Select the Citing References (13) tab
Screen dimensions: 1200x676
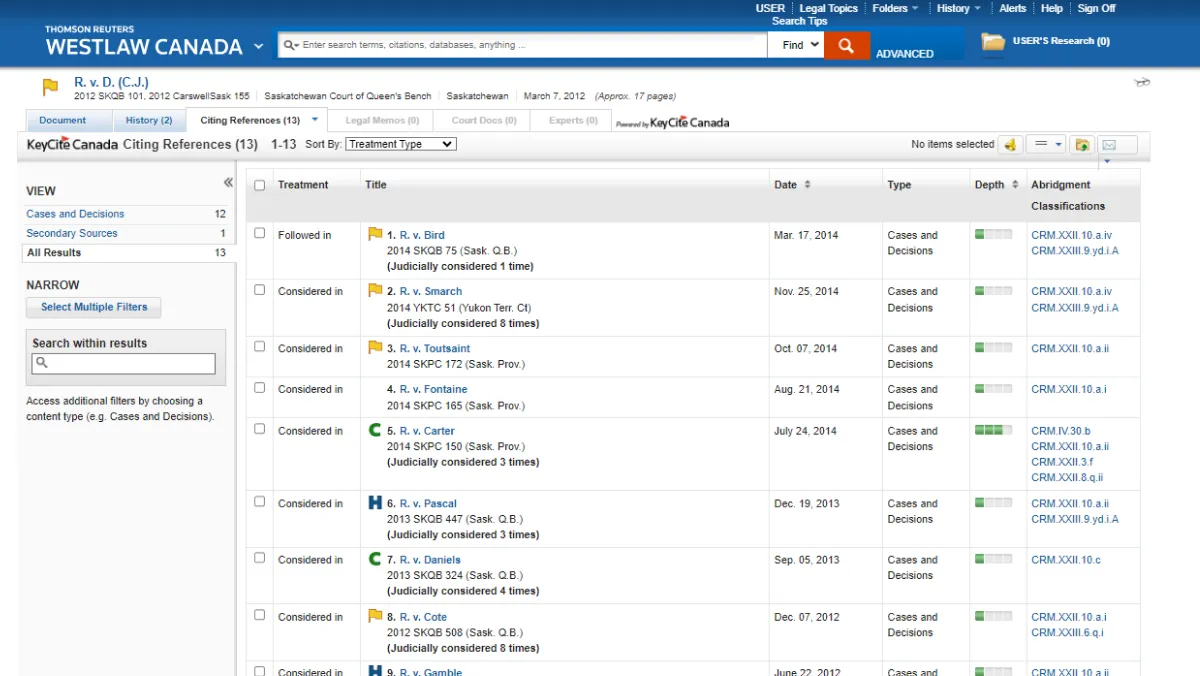coord(250,120)
